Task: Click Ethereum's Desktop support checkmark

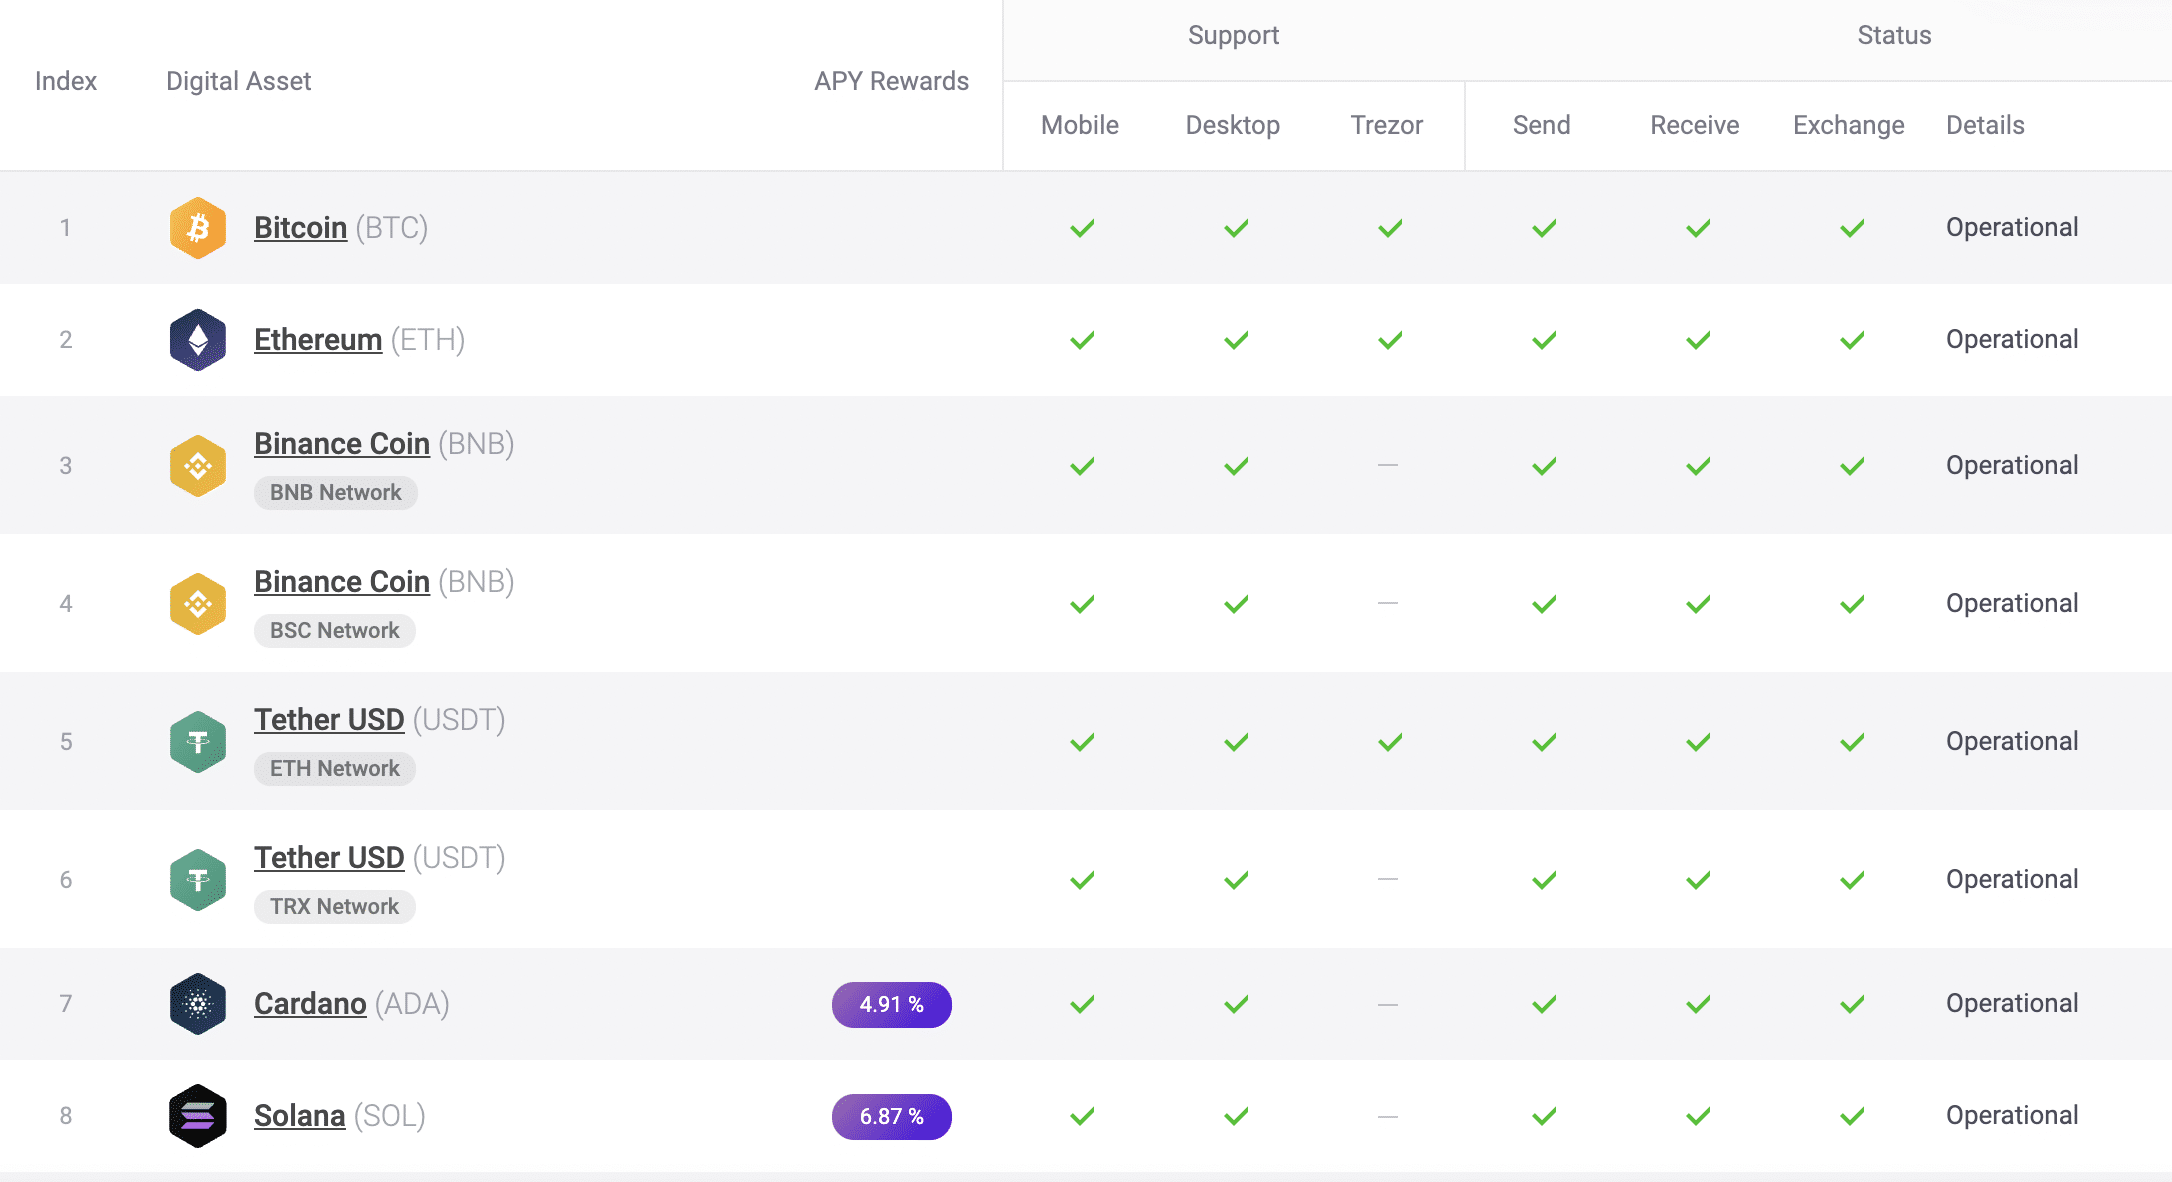Action: 1236,340
